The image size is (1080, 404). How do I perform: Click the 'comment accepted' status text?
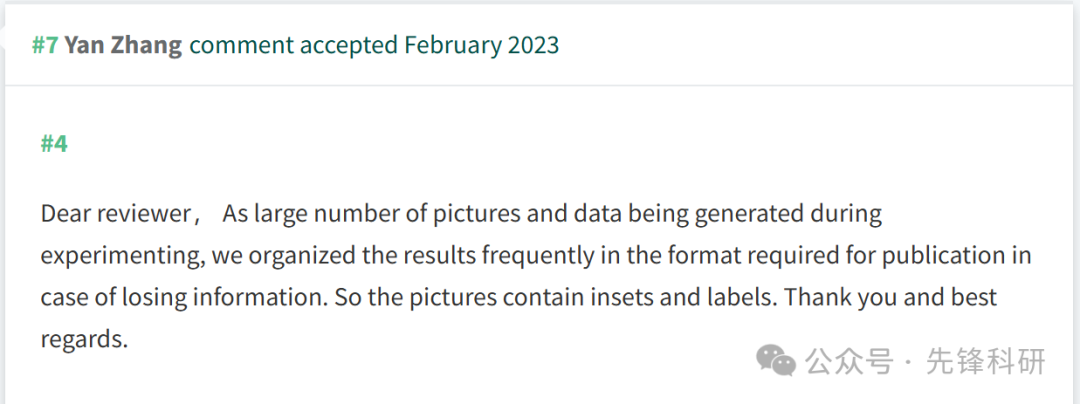pos(293,45)
